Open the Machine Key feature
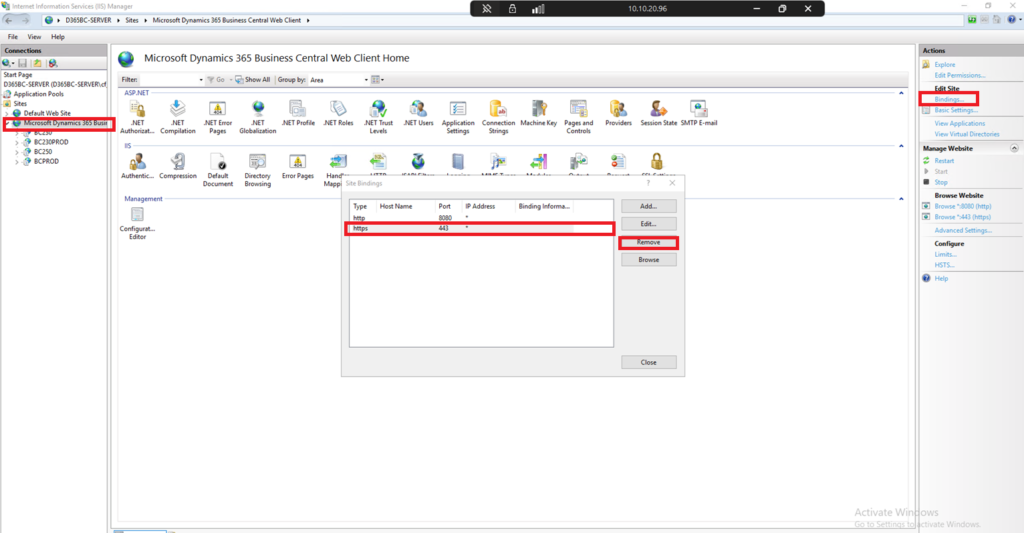The width and height of the screenshot is (1024, 533). point(538,113)
